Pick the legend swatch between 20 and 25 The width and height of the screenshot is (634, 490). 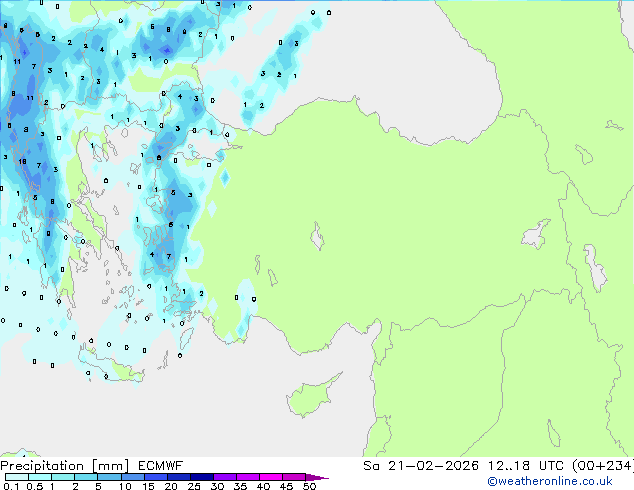tap(178, 477)
